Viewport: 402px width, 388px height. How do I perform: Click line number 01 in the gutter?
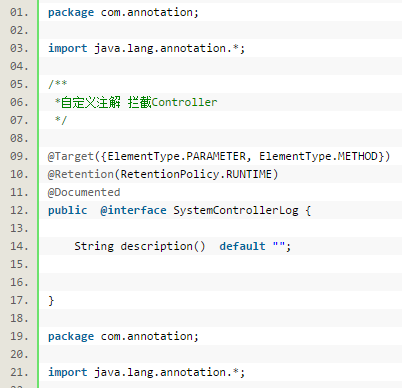[19, 12]
